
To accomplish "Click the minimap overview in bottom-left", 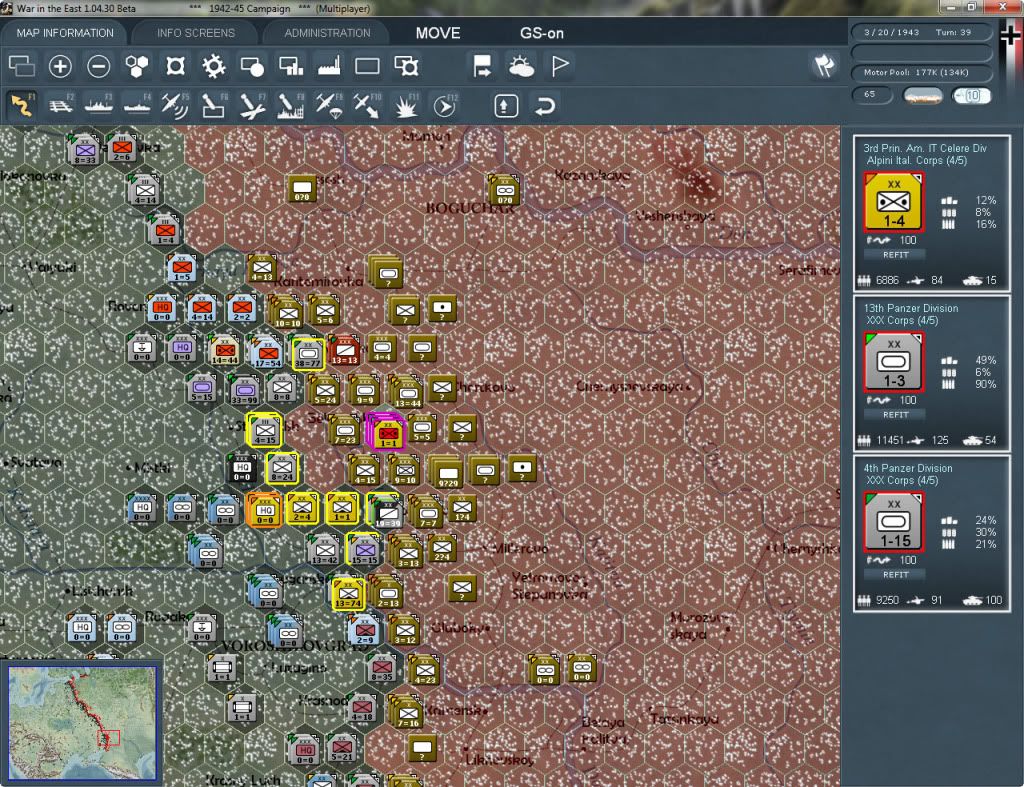I will point(82,722).
